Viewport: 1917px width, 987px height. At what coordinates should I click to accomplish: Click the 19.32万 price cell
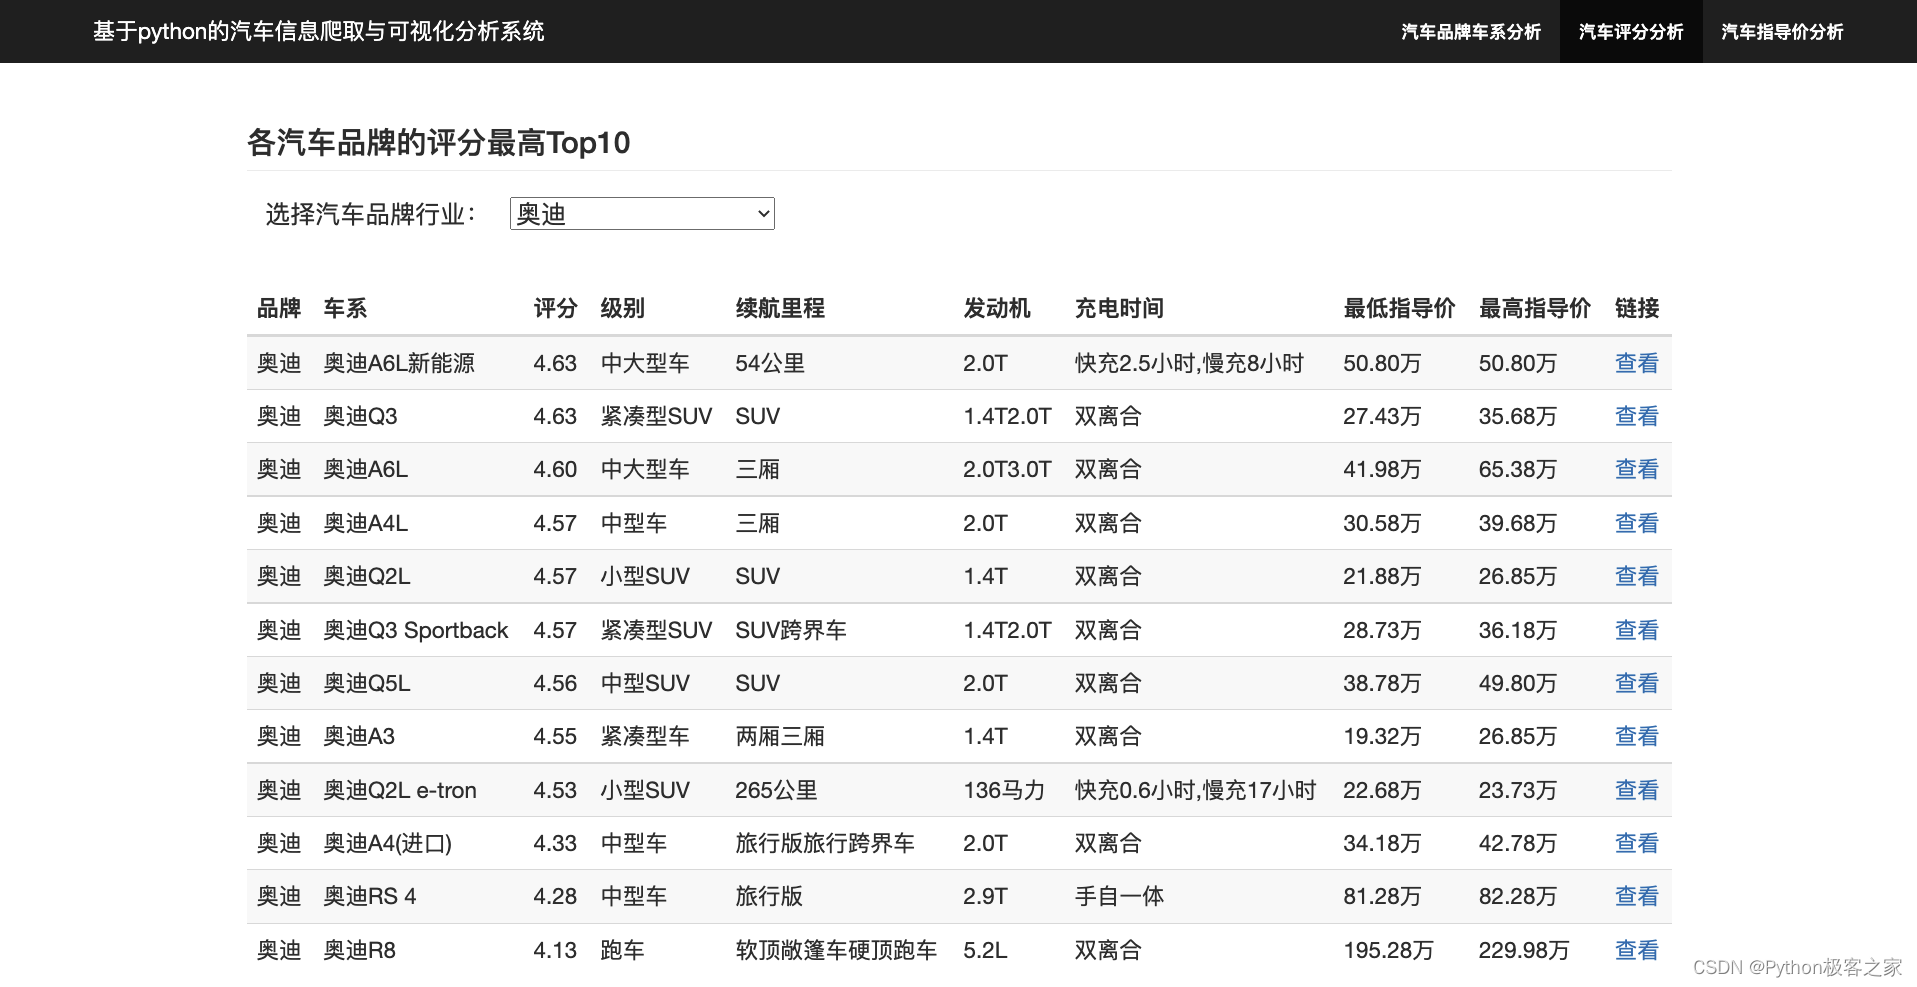click(1382, 736)
